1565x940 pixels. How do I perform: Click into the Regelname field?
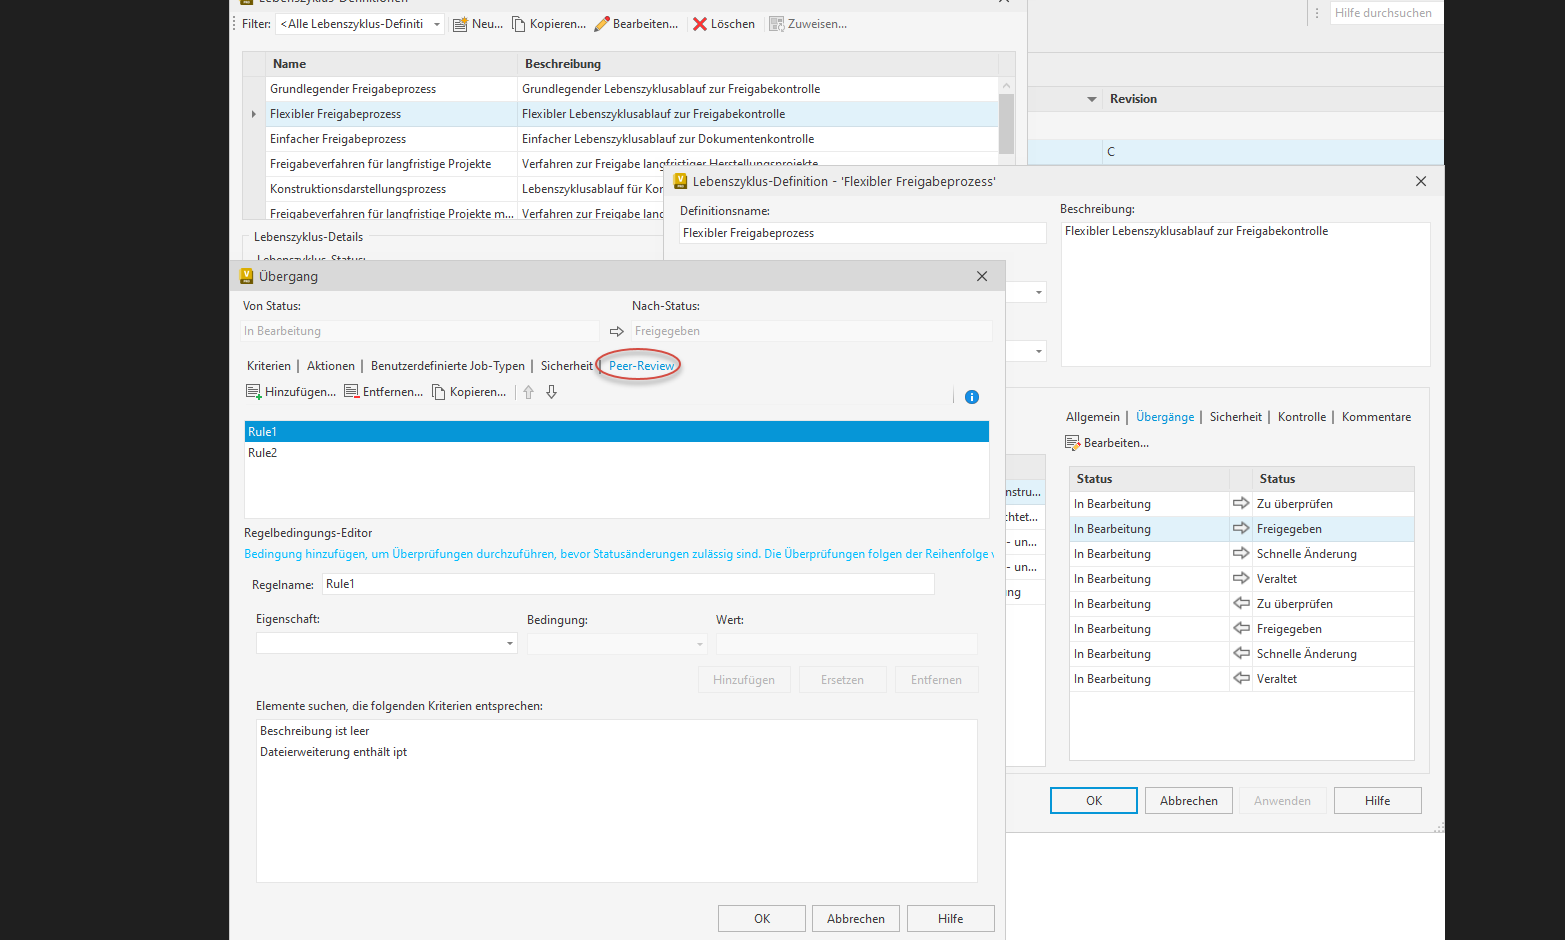click(x=628, y=584)
